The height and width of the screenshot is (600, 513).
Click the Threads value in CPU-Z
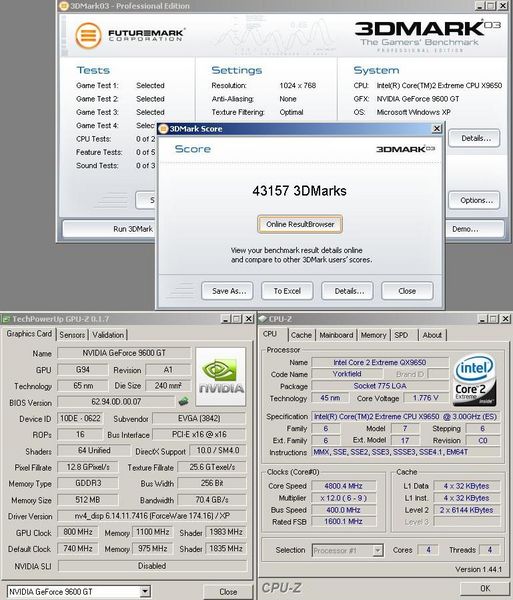click(490, 550)
